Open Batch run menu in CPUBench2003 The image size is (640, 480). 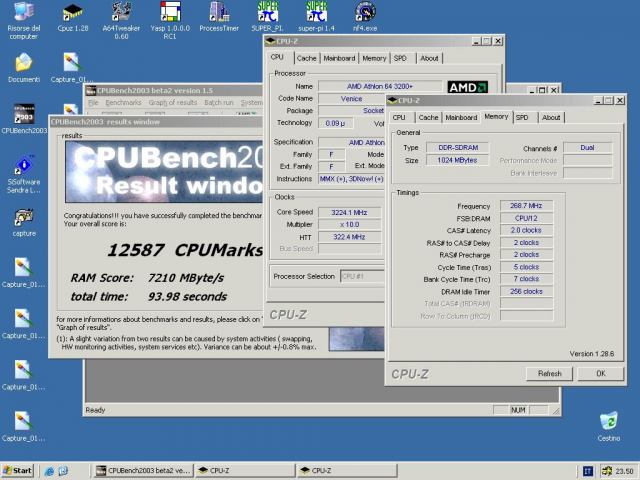[219, 102]
